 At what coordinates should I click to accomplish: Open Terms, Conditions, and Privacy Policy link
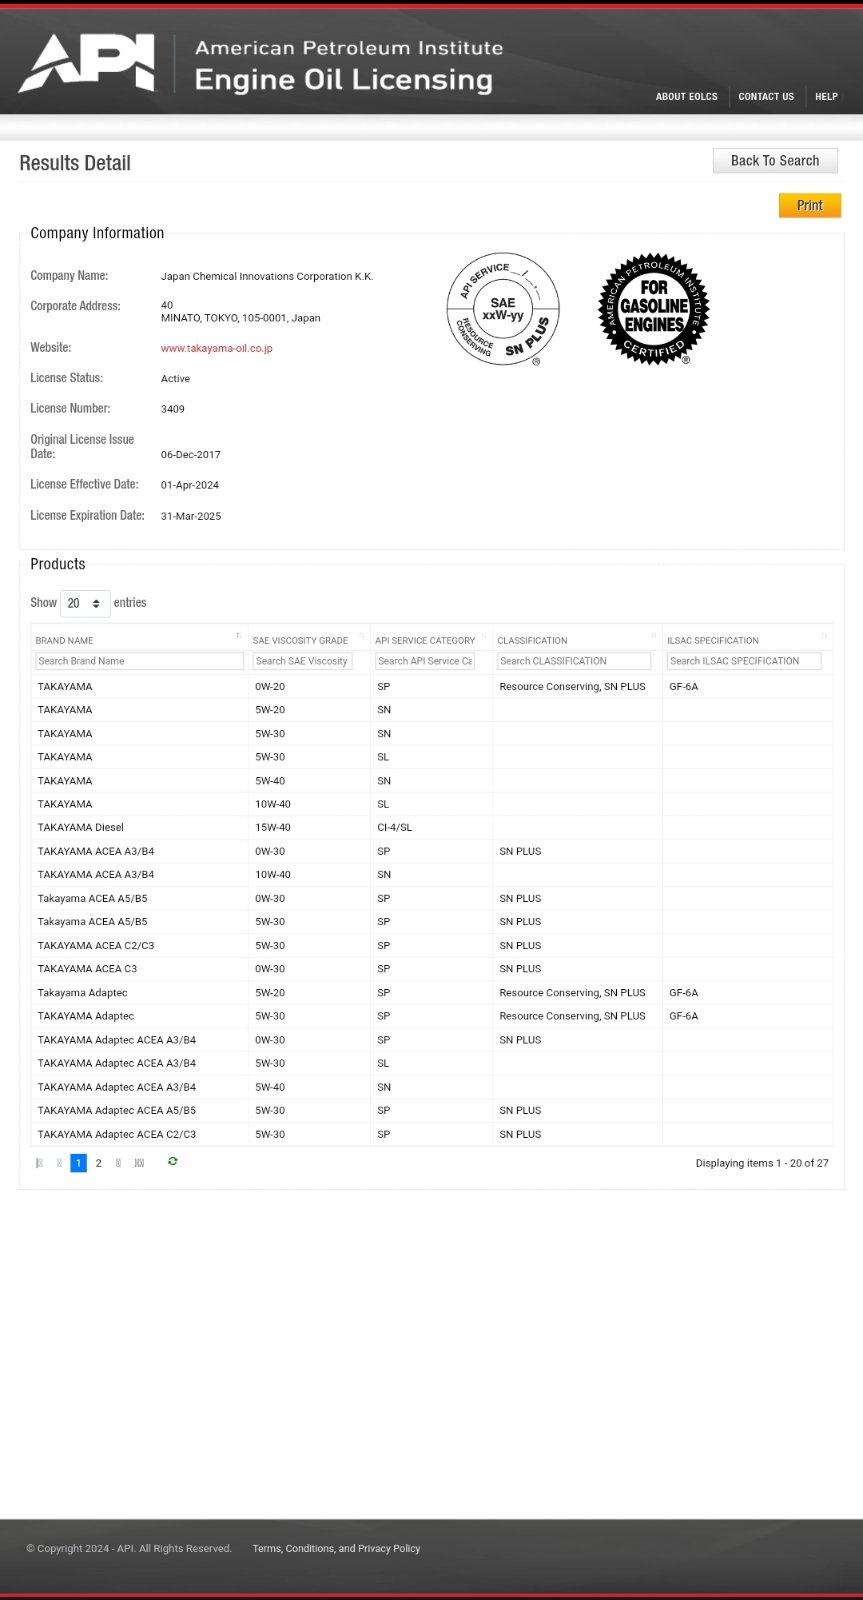336,1549
